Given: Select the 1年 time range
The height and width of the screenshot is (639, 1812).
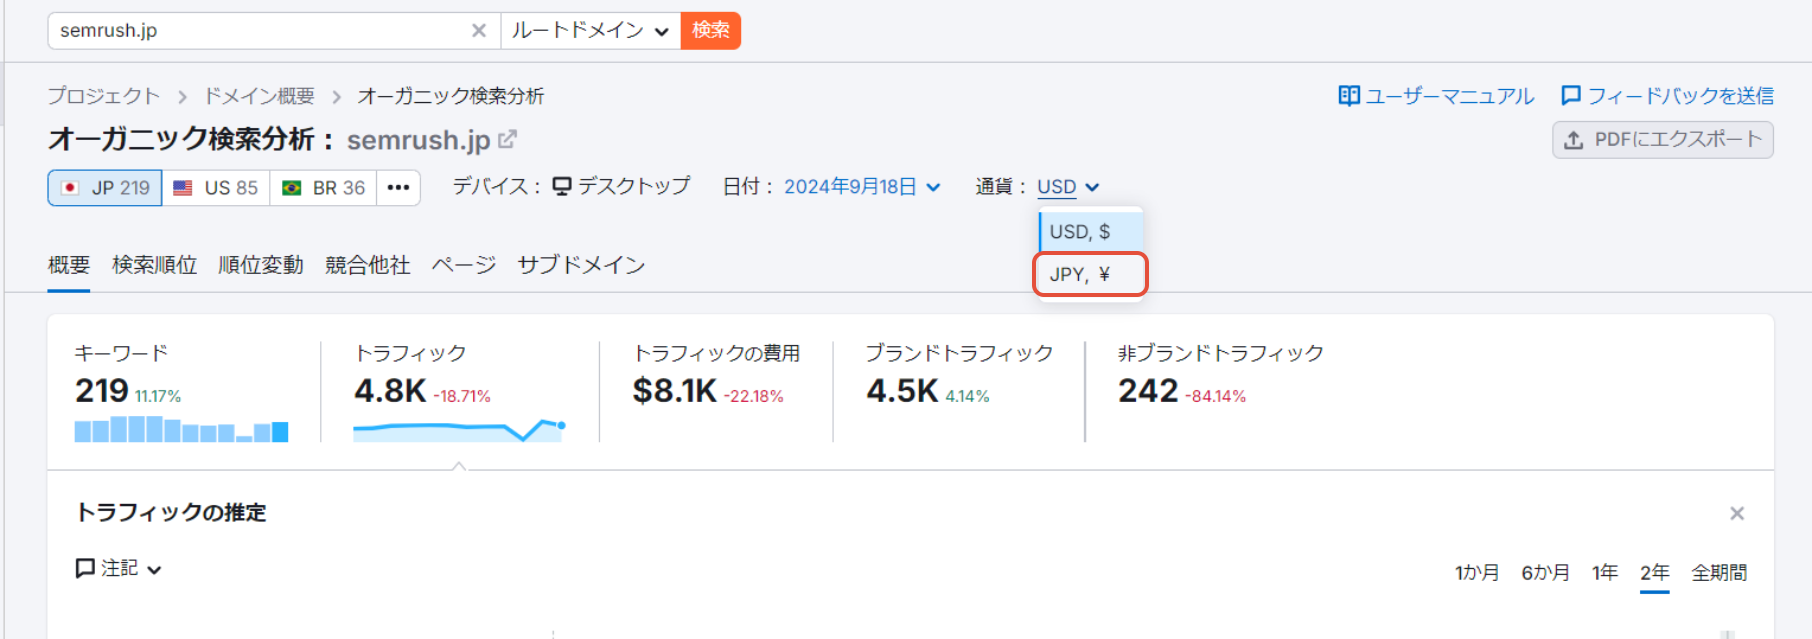Looking at the screenshot, I should click(1605, 573).
